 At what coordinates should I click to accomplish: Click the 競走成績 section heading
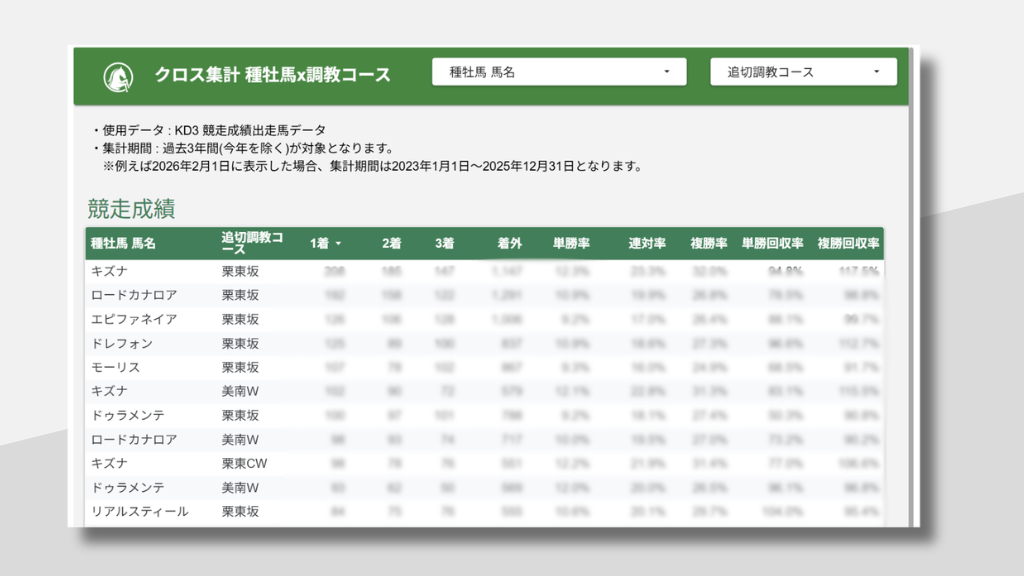[131, 209]
